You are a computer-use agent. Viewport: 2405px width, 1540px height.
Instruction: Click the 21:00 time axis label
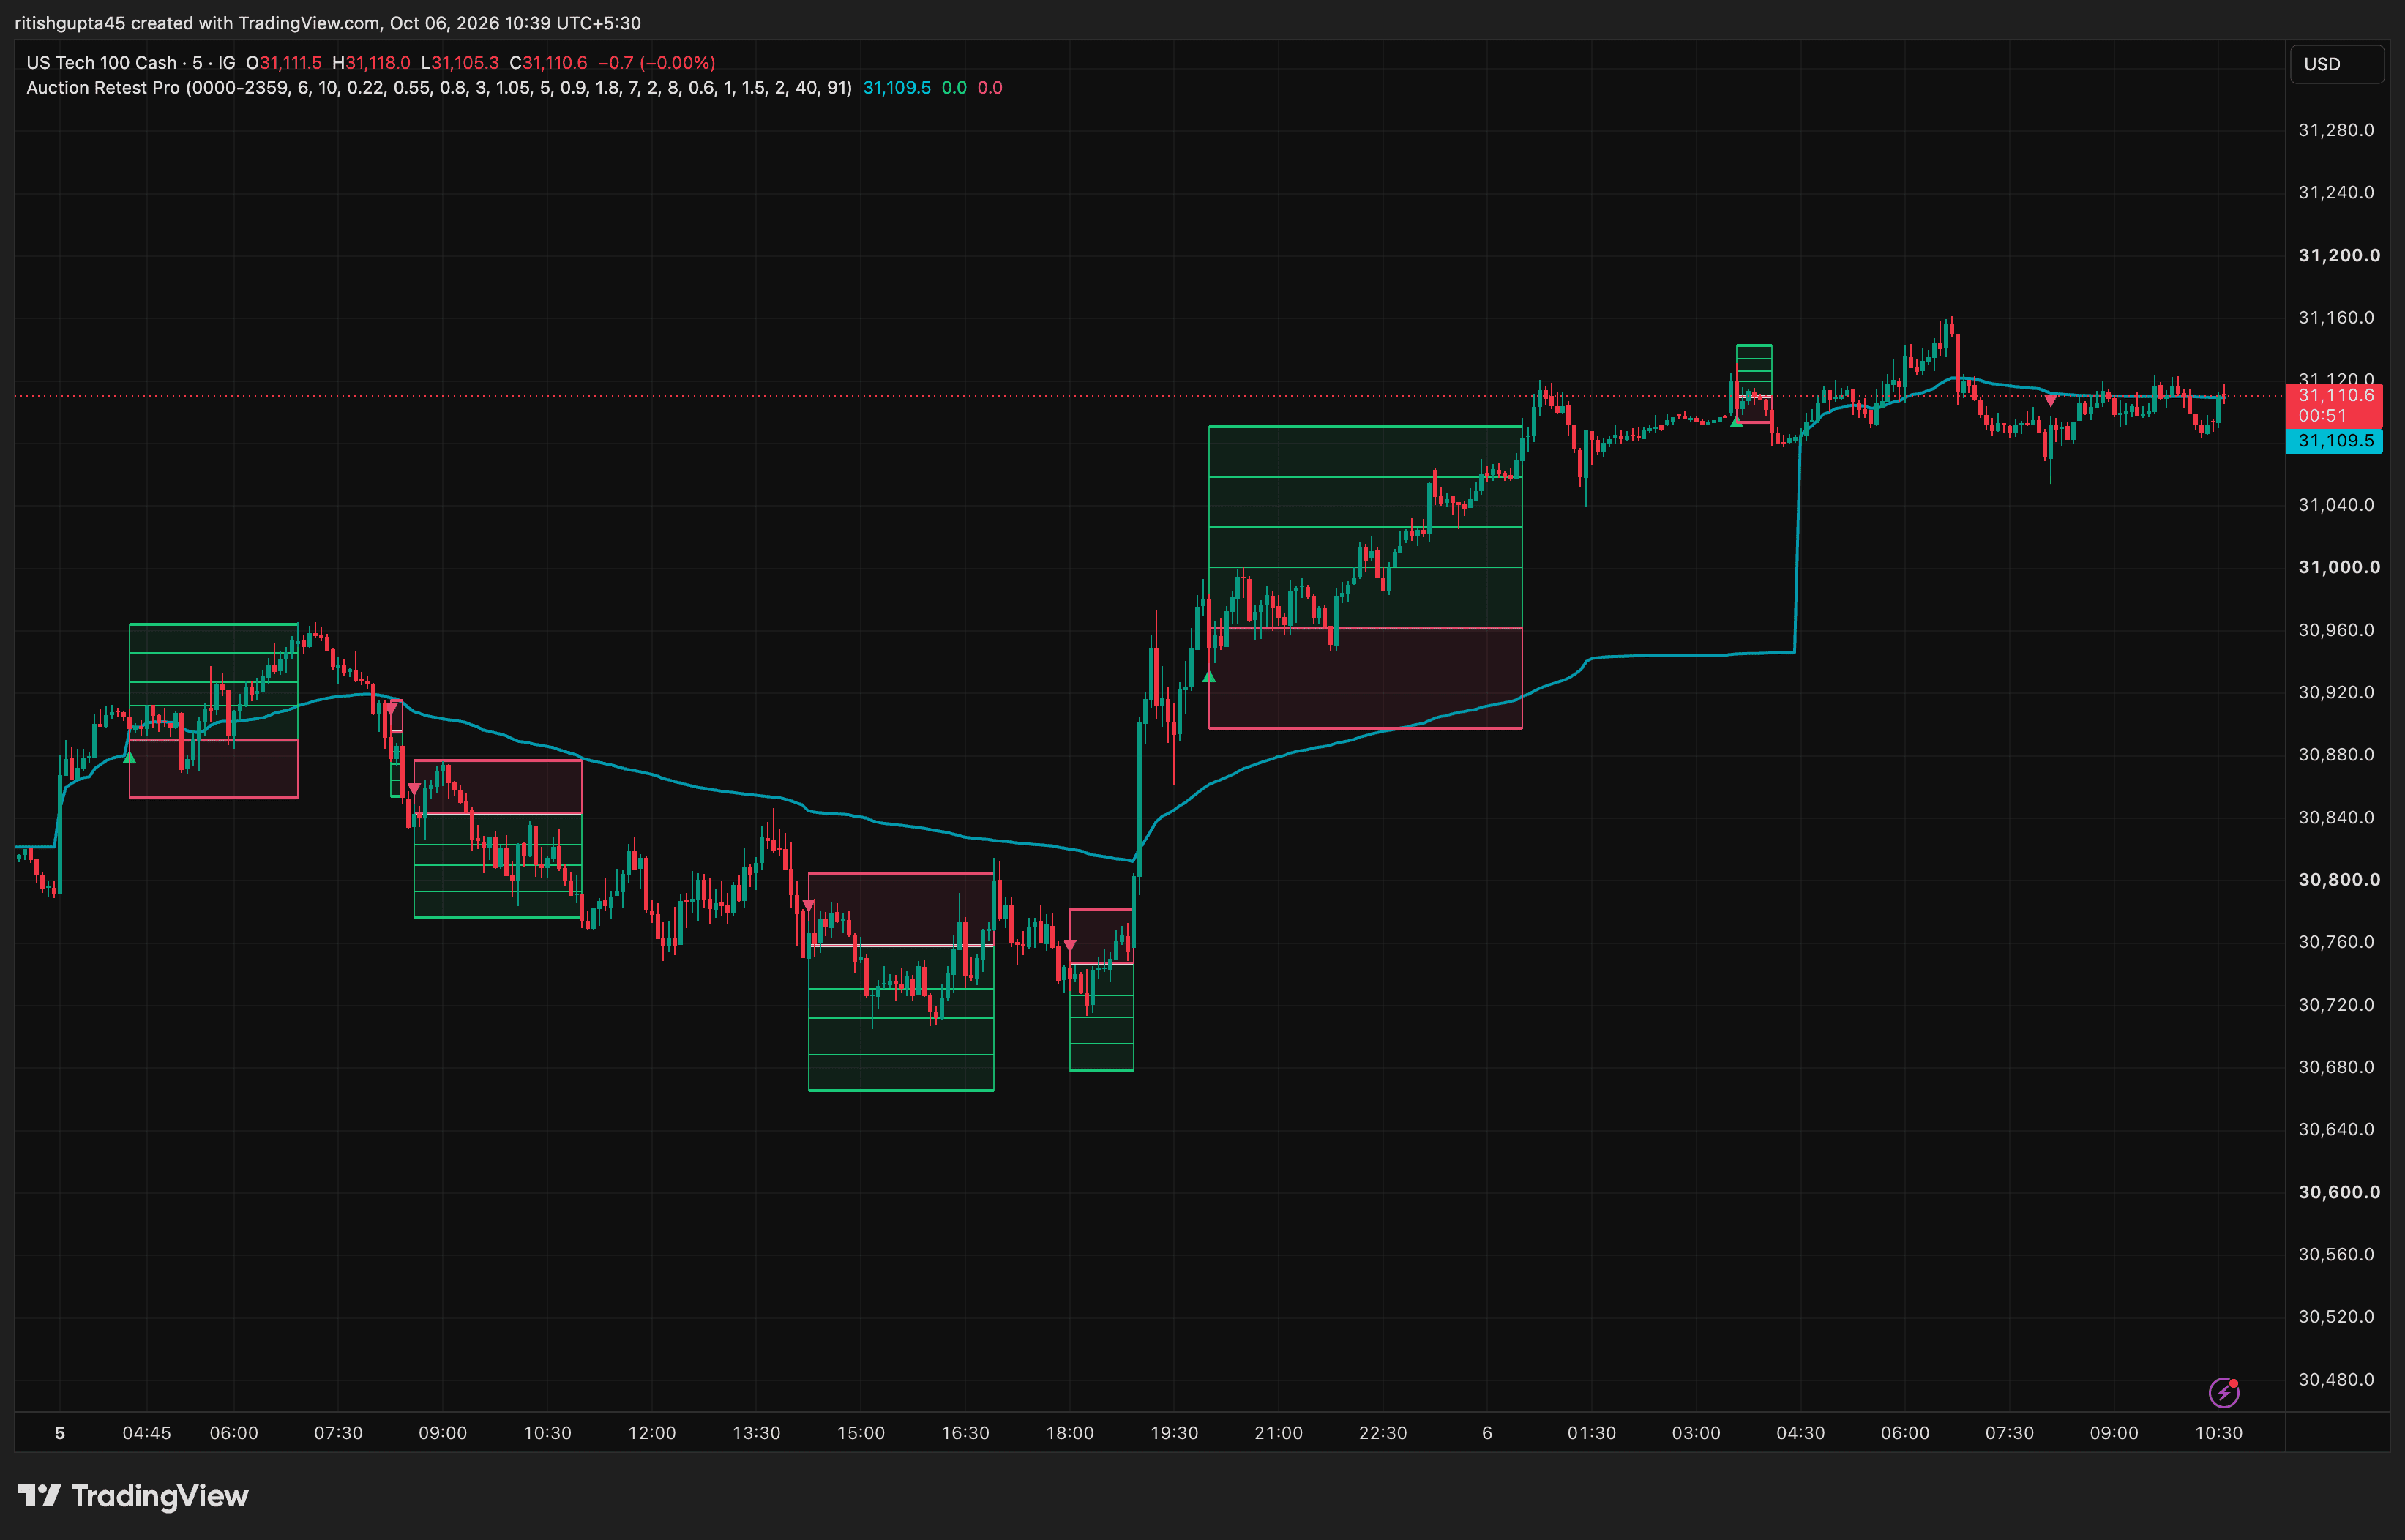tap(1279, 1433)
